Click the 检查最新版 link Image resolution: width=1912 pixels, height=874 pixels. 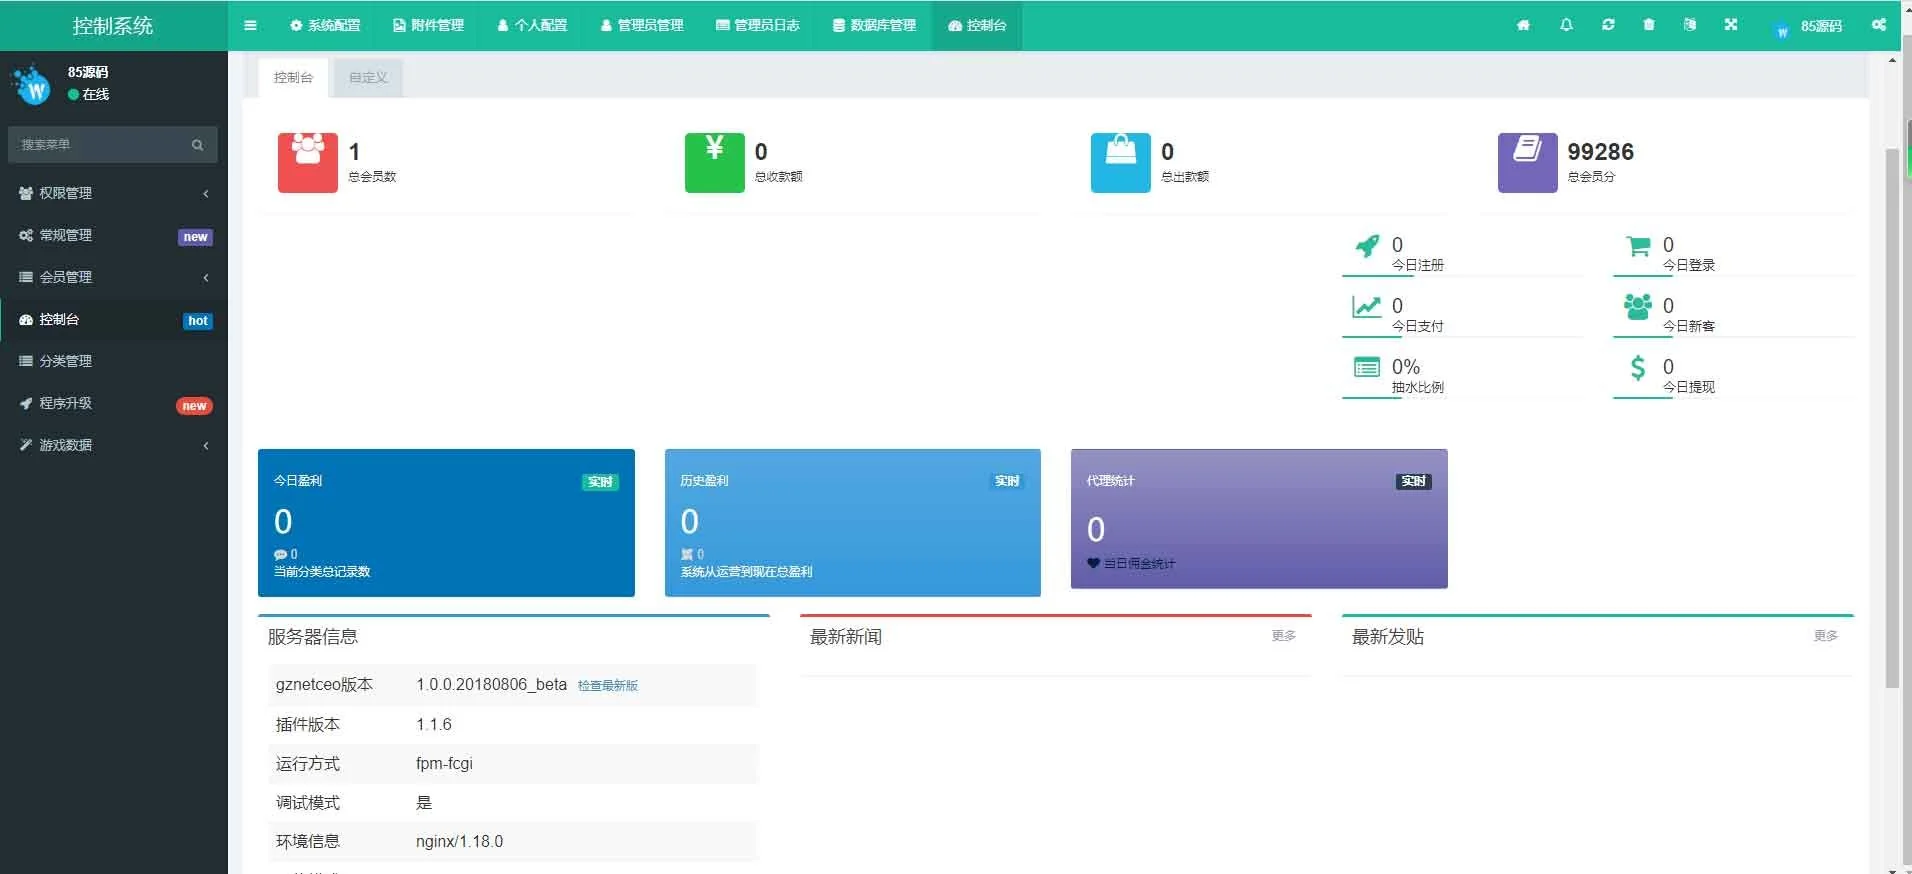coord(607,686)
